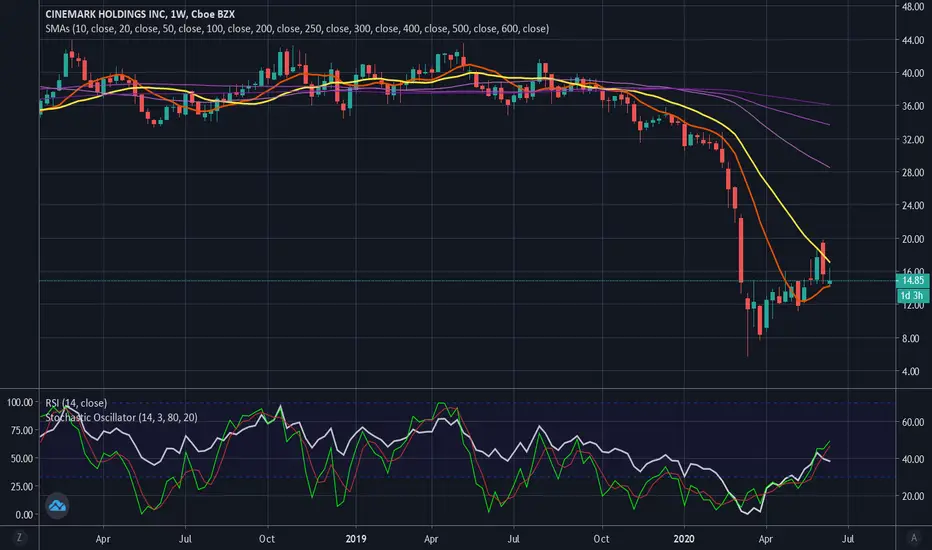Click the 0.00 oscillator axis label

click(24, 514)
